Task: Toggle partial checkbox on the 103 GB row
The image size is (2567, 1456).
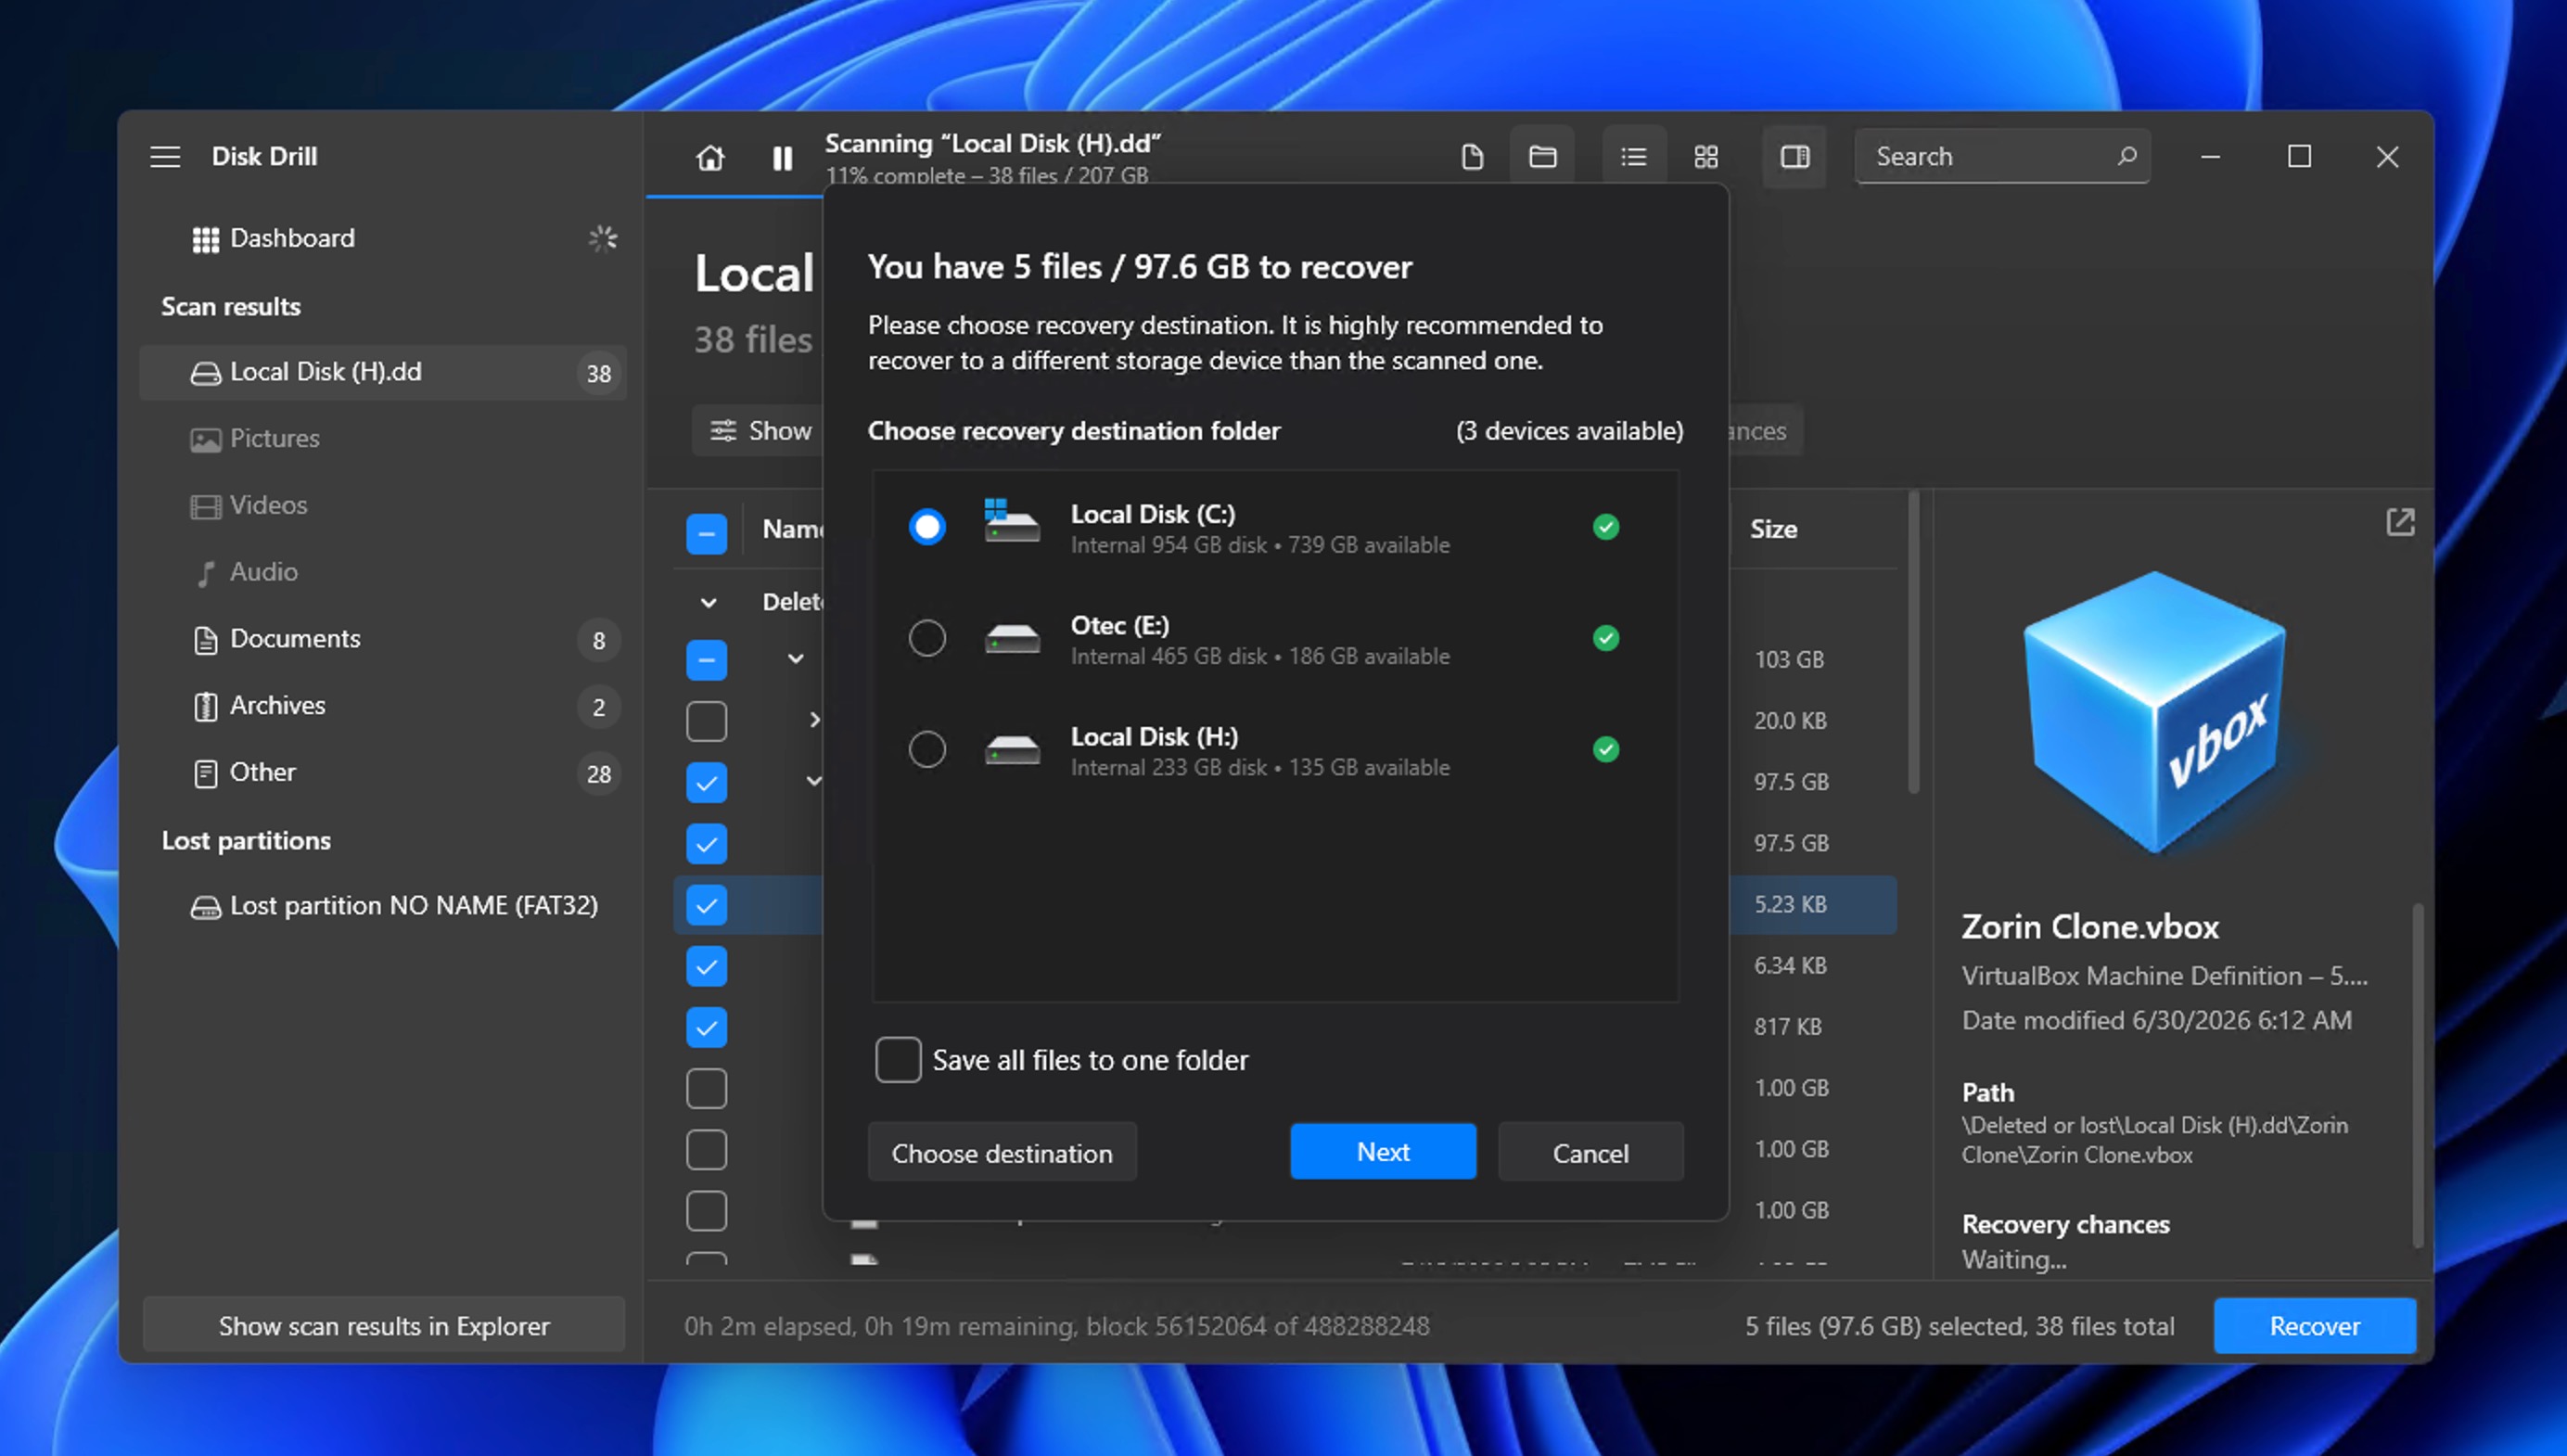Action: (706, 660)
